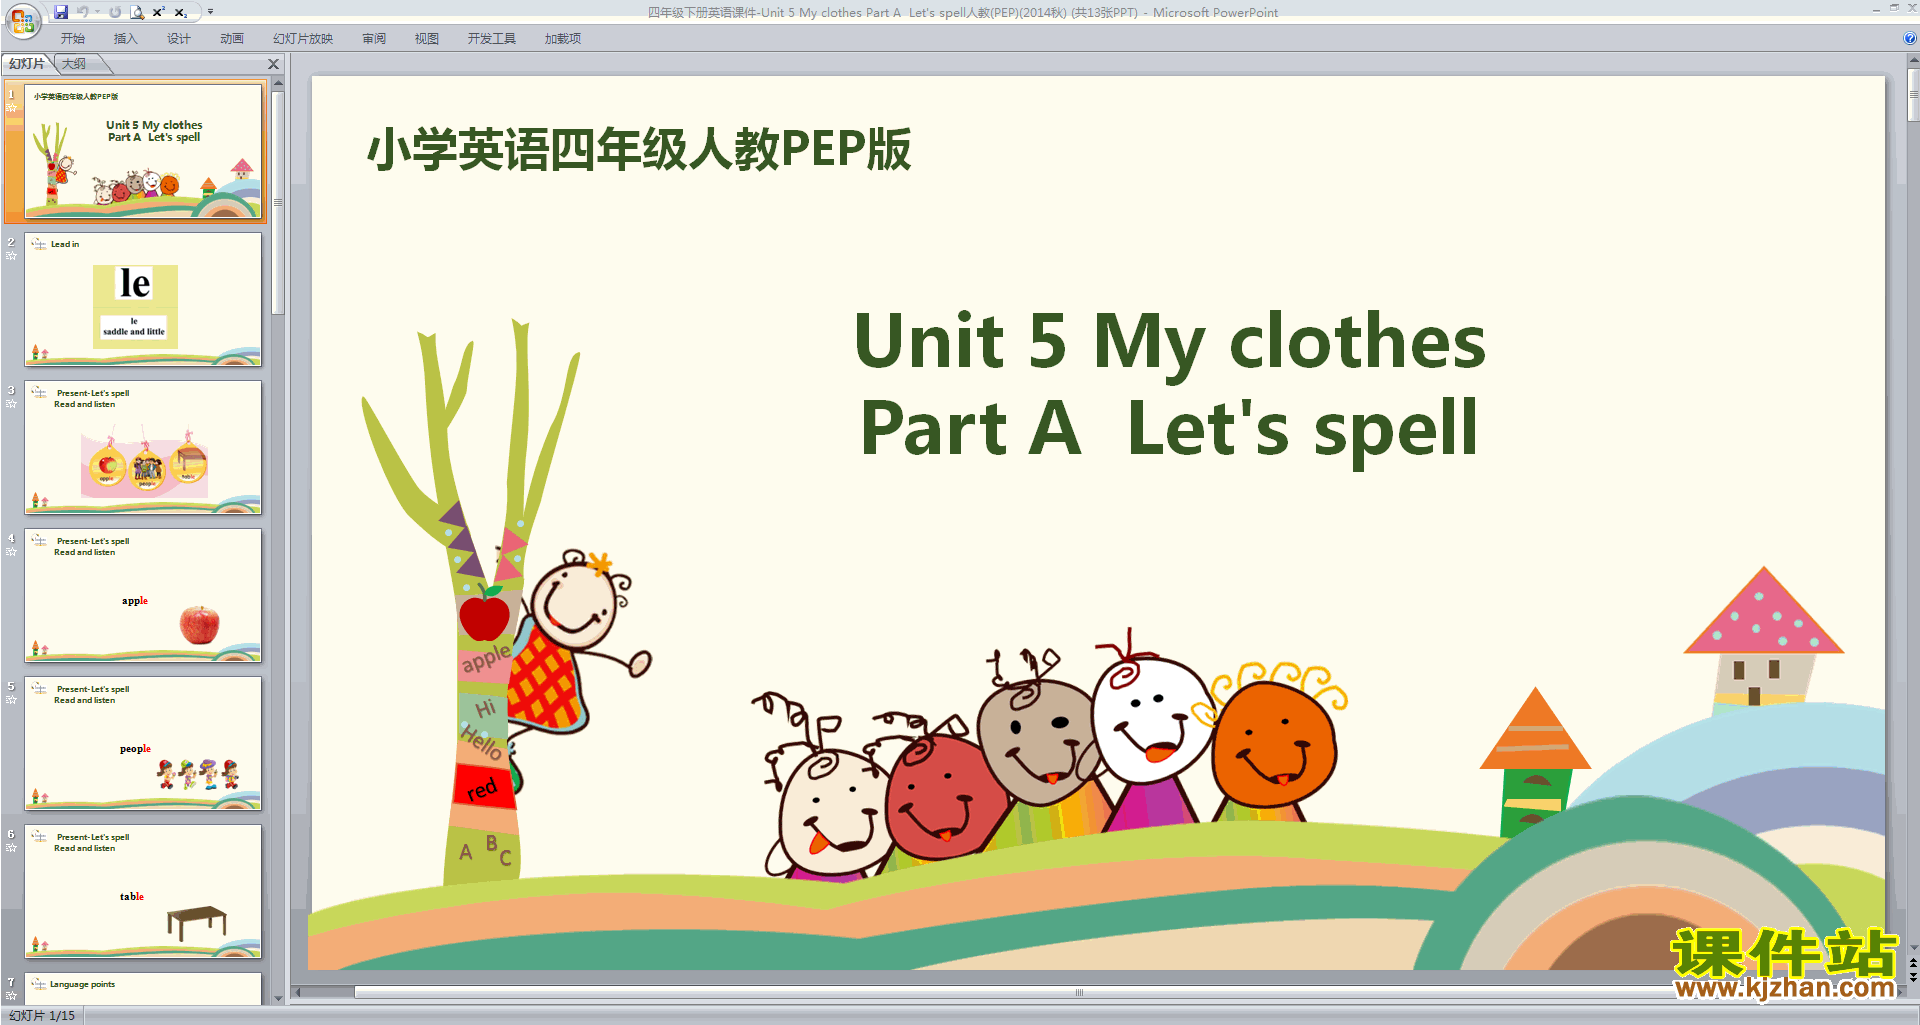Click thumbnail pane scroll down arrow
1920x1025 pixels.
tap(278, 998)
